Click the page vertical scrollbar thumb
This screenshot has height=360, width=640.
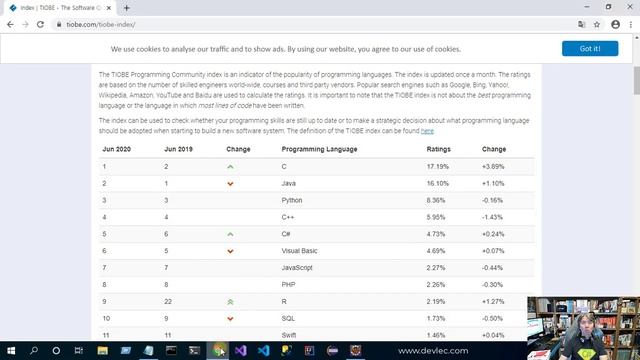click(636, 80)
